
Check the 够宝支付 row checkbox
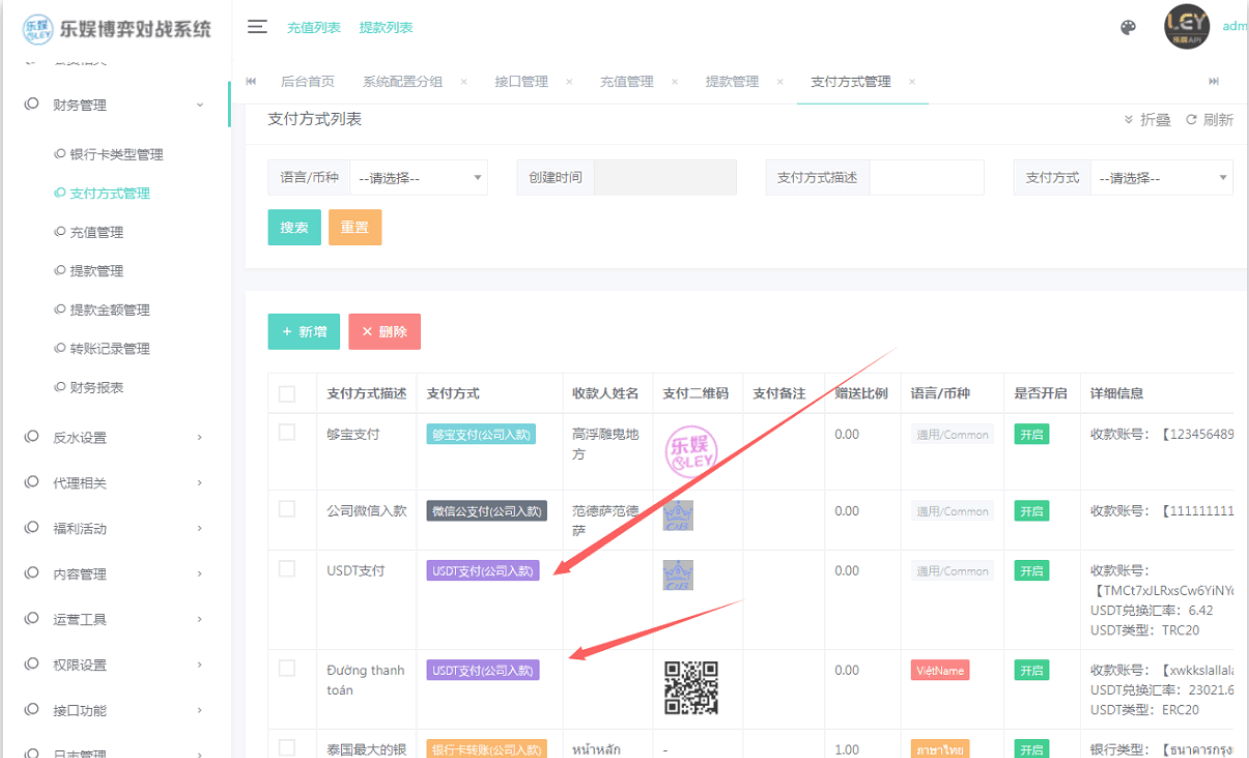[287, 432]
